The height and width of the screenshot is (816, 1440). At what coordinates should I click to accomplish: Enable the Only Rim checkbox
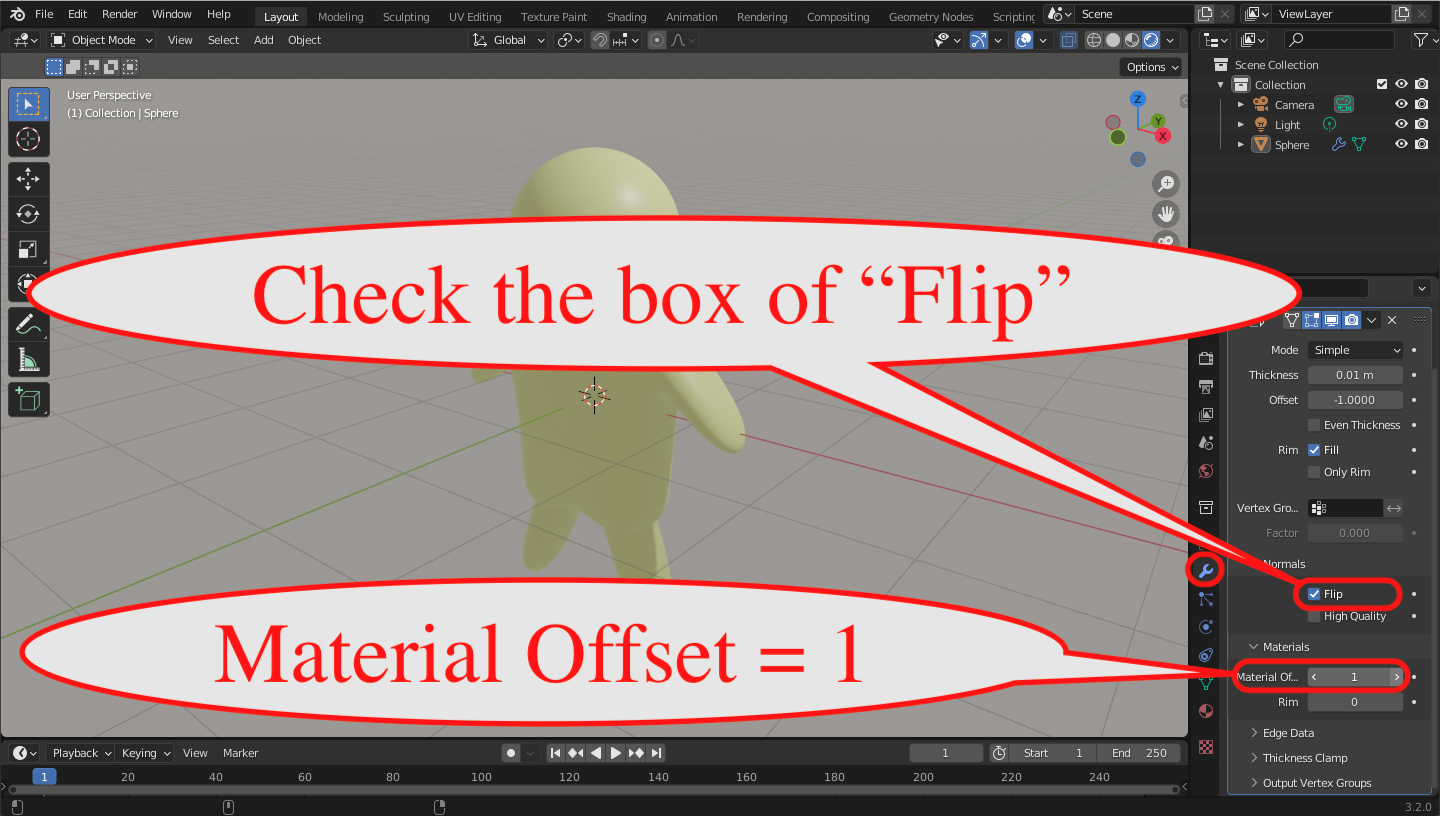[1314, 472]
